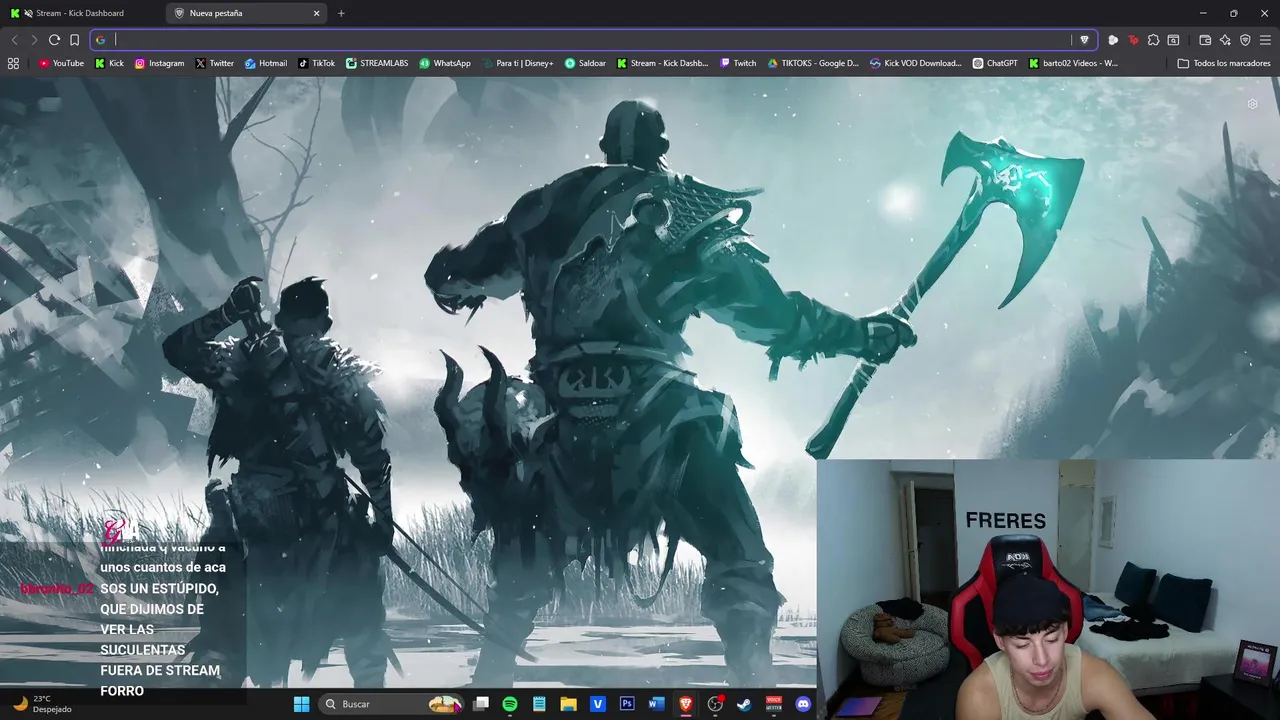Open Task View on the taskbar
The width and height of the screenshot is (1280, 720).
coord(481,704)
